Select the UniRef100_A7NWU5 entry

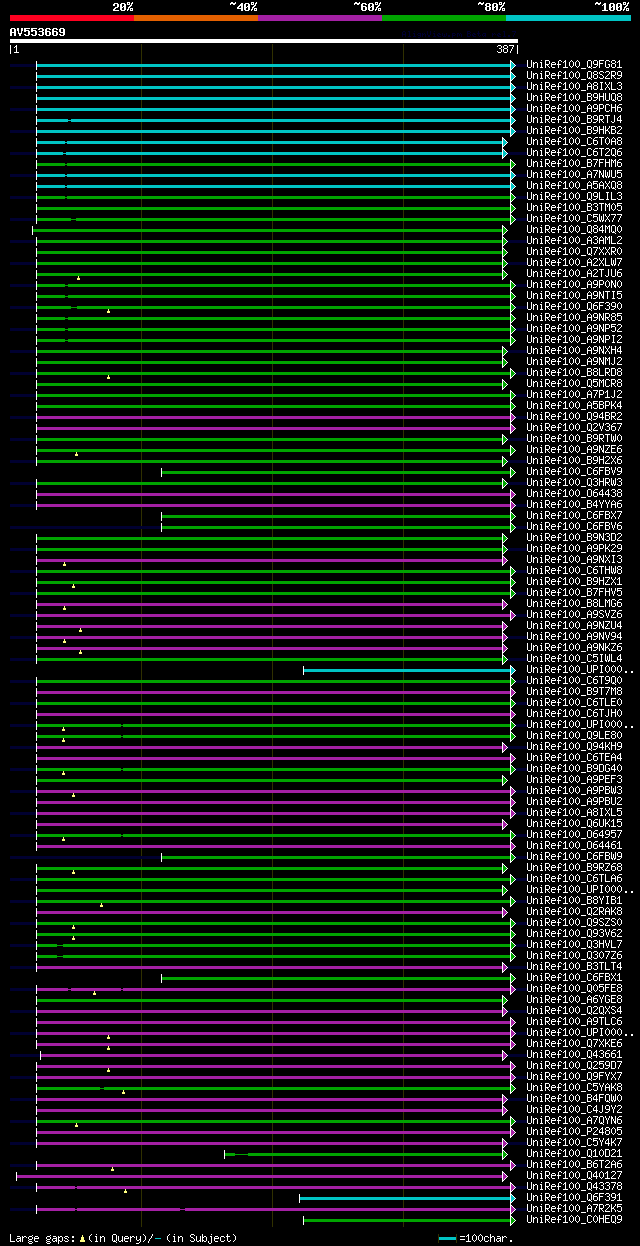click(575, 175)
